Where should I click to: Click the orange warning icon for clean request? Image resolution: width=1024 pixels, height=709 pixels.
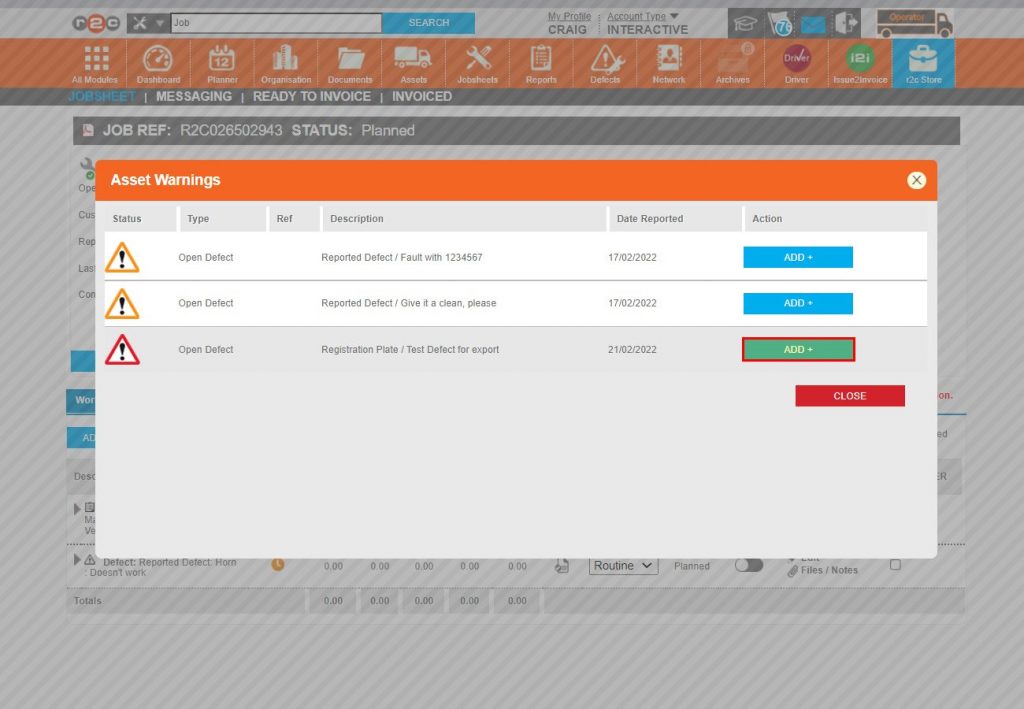122,304
